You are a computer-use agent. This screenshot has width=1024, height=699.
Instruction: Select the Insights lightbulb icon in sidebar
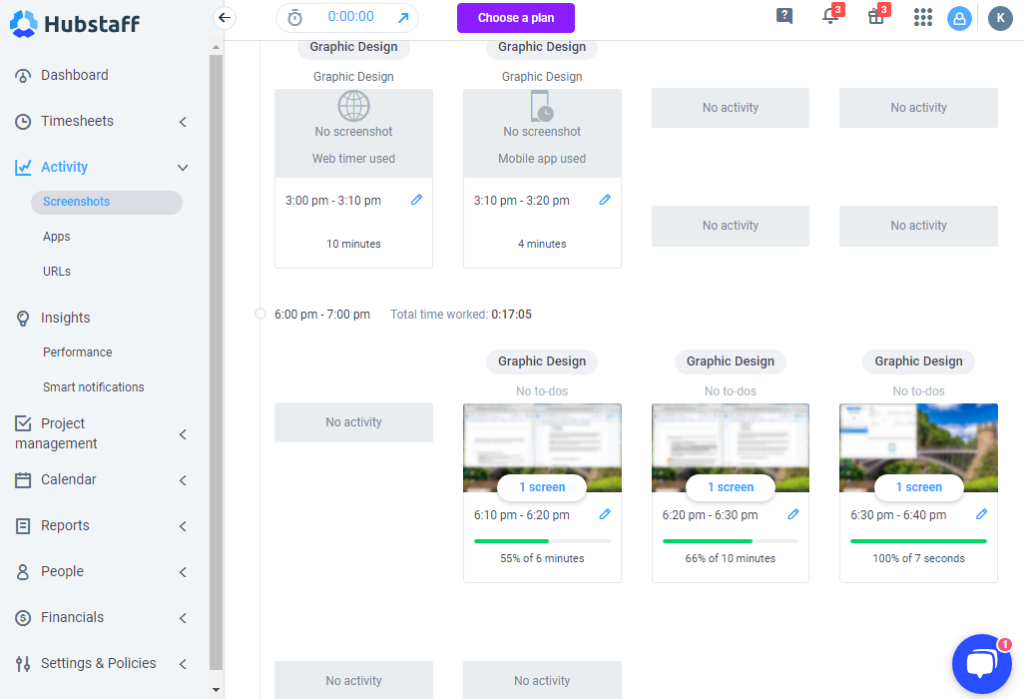22,317
